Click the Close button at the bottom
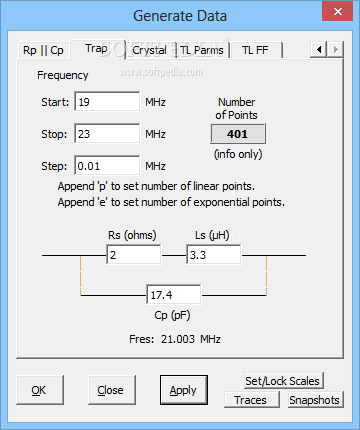This screenshot has width=360, height=430. point(112,390)
